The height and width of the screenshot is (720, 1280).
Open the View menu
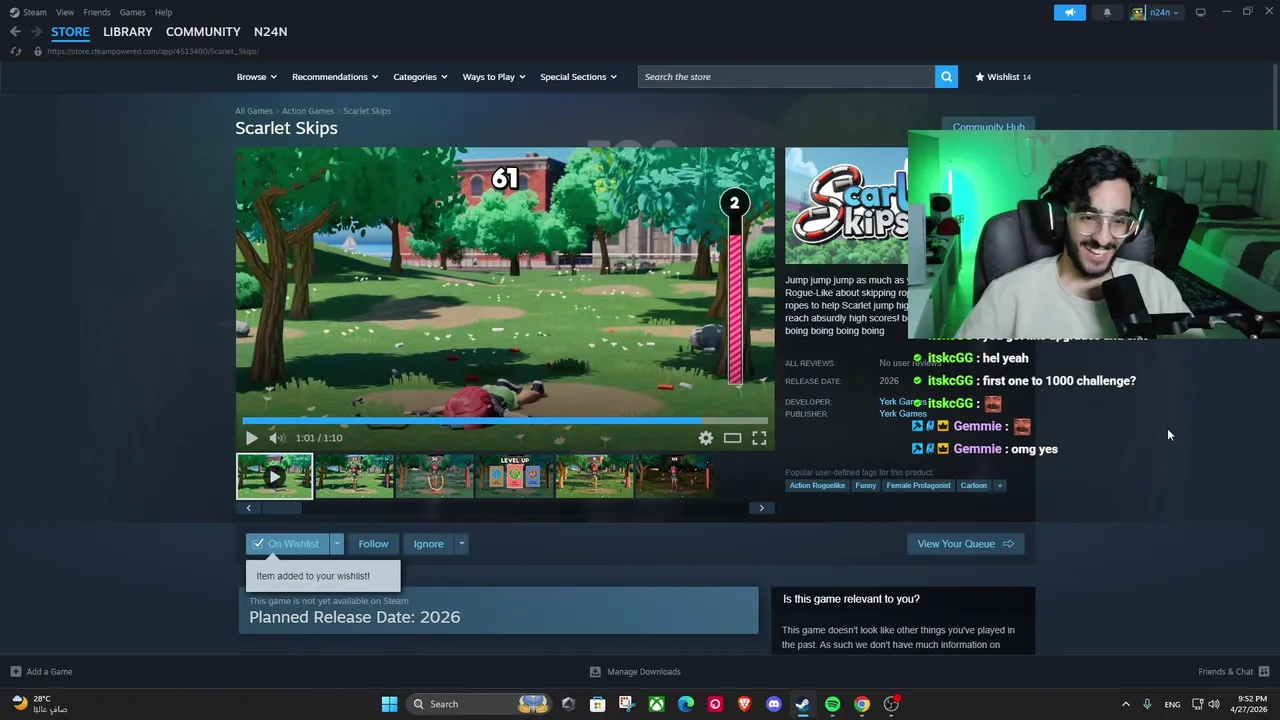coord(65,12)
